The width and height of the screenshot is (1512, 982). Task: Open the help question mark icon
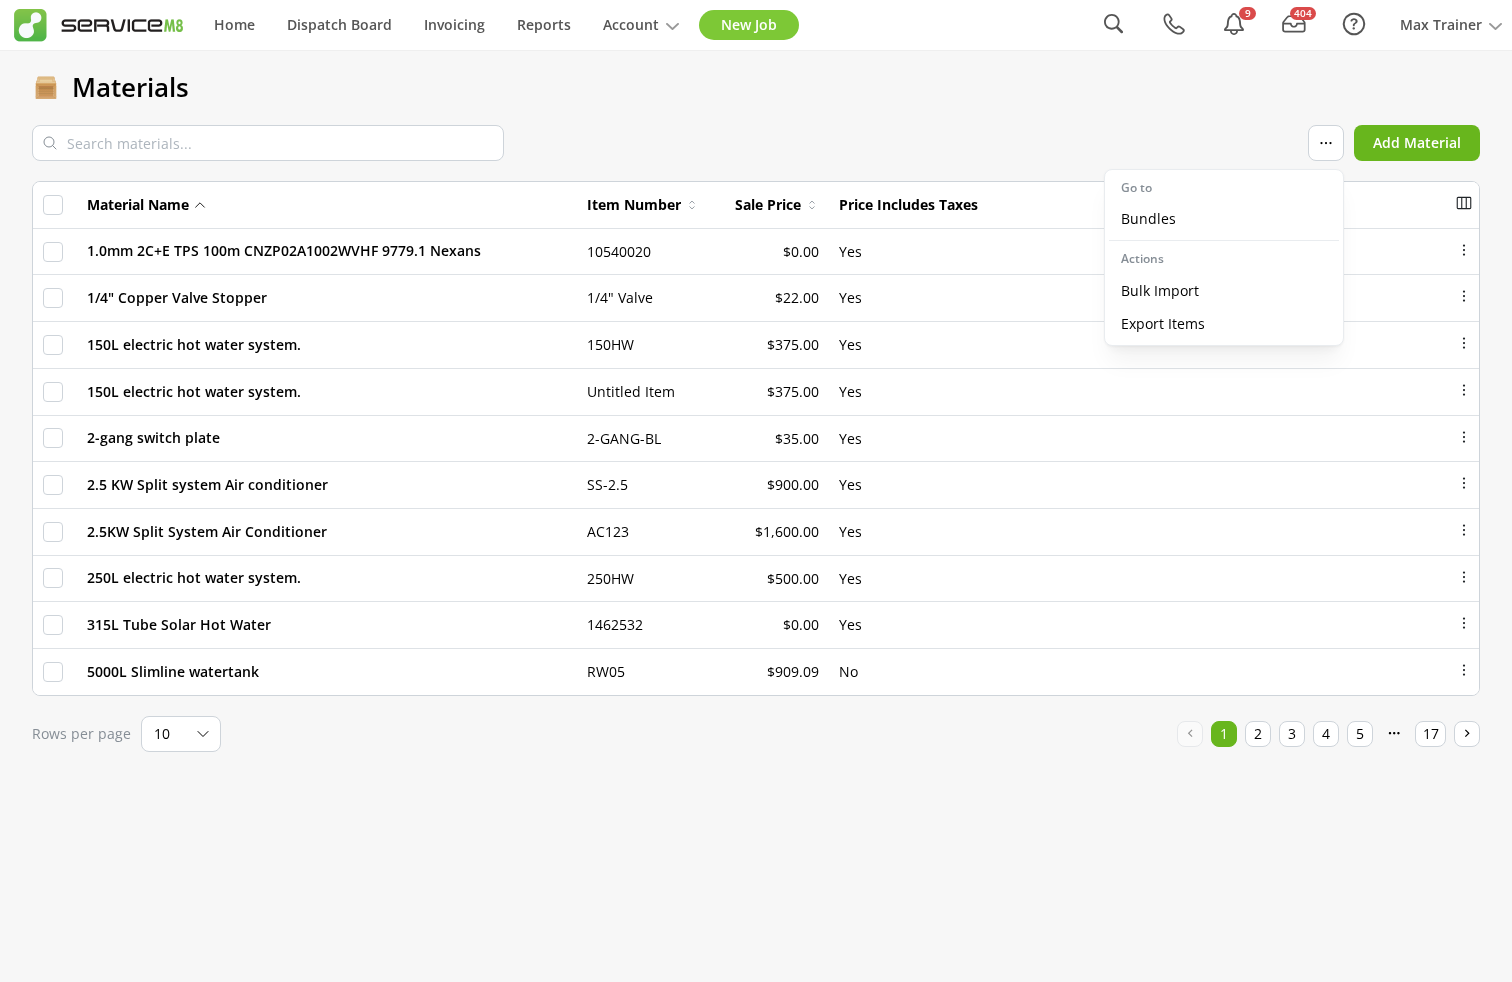coord(1354,24)
